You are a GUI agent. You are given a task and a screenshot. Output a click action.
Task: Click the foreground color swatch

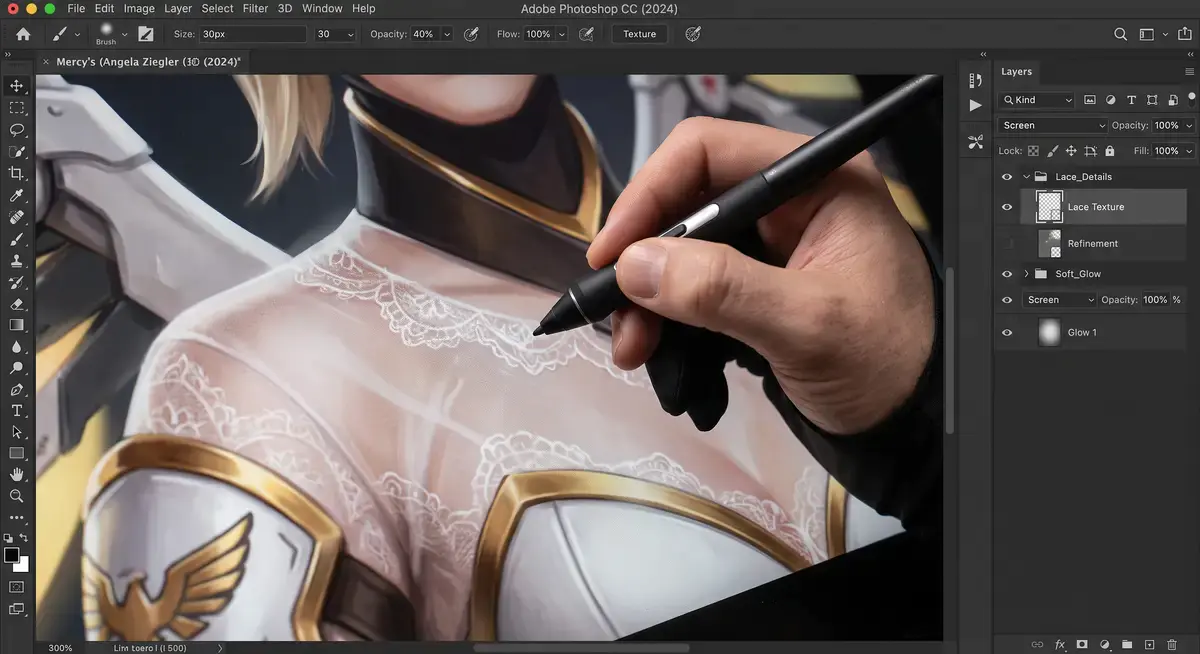point(12,556)
